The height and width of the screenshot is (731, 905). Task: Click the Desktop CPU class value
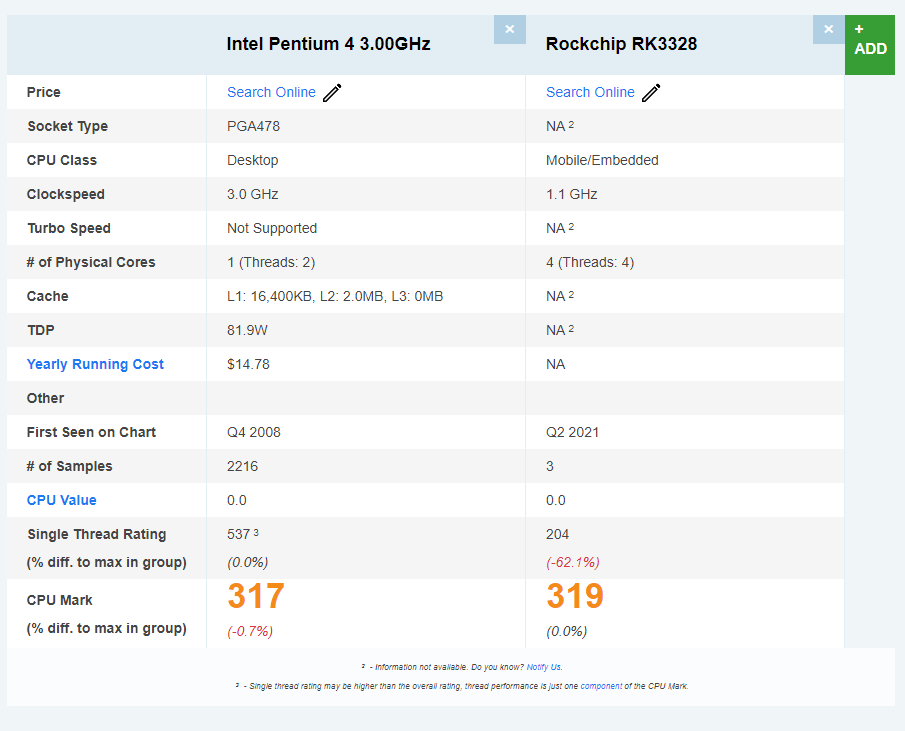coord(253,160)
